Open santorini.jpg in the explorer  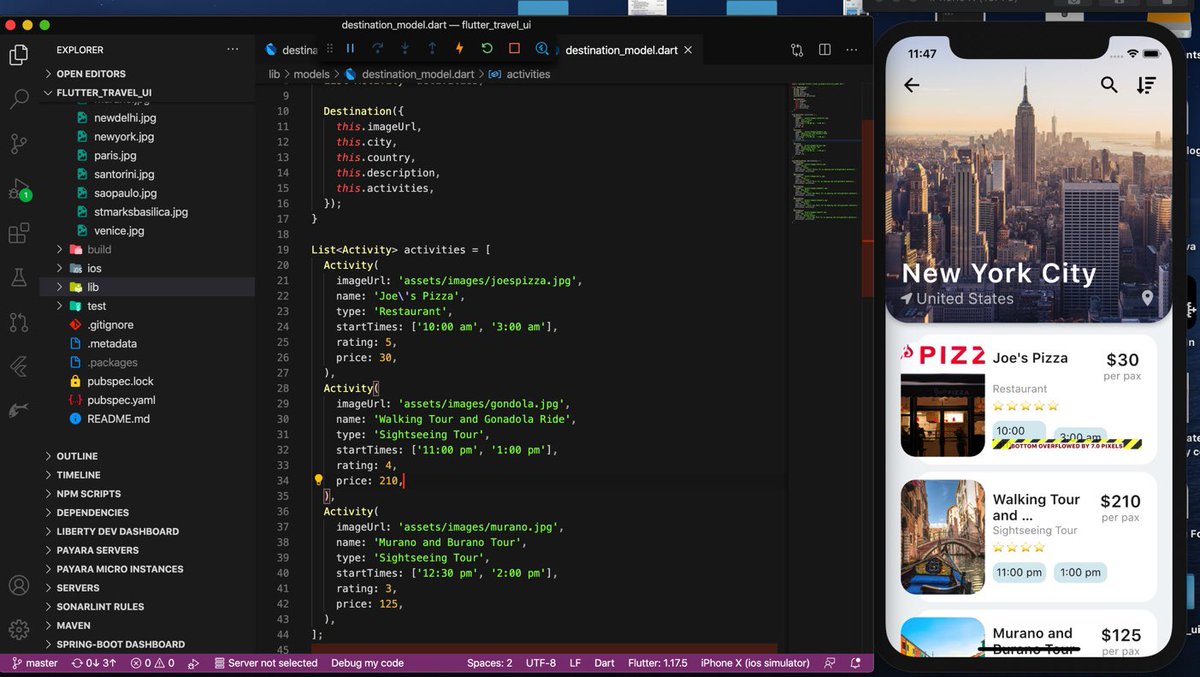(125, 174)
